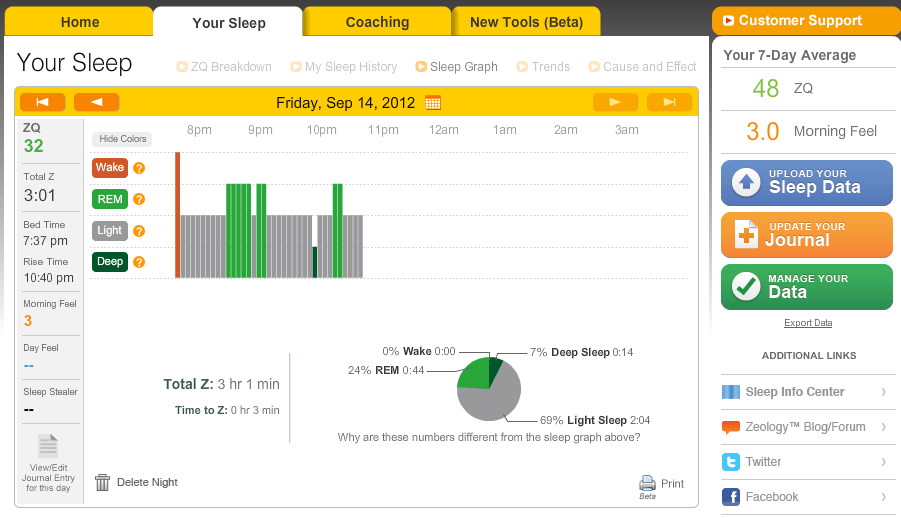Viewport: 901px width, 518px height.
Task: Open the calendar date picker icon
Action: 433,103
